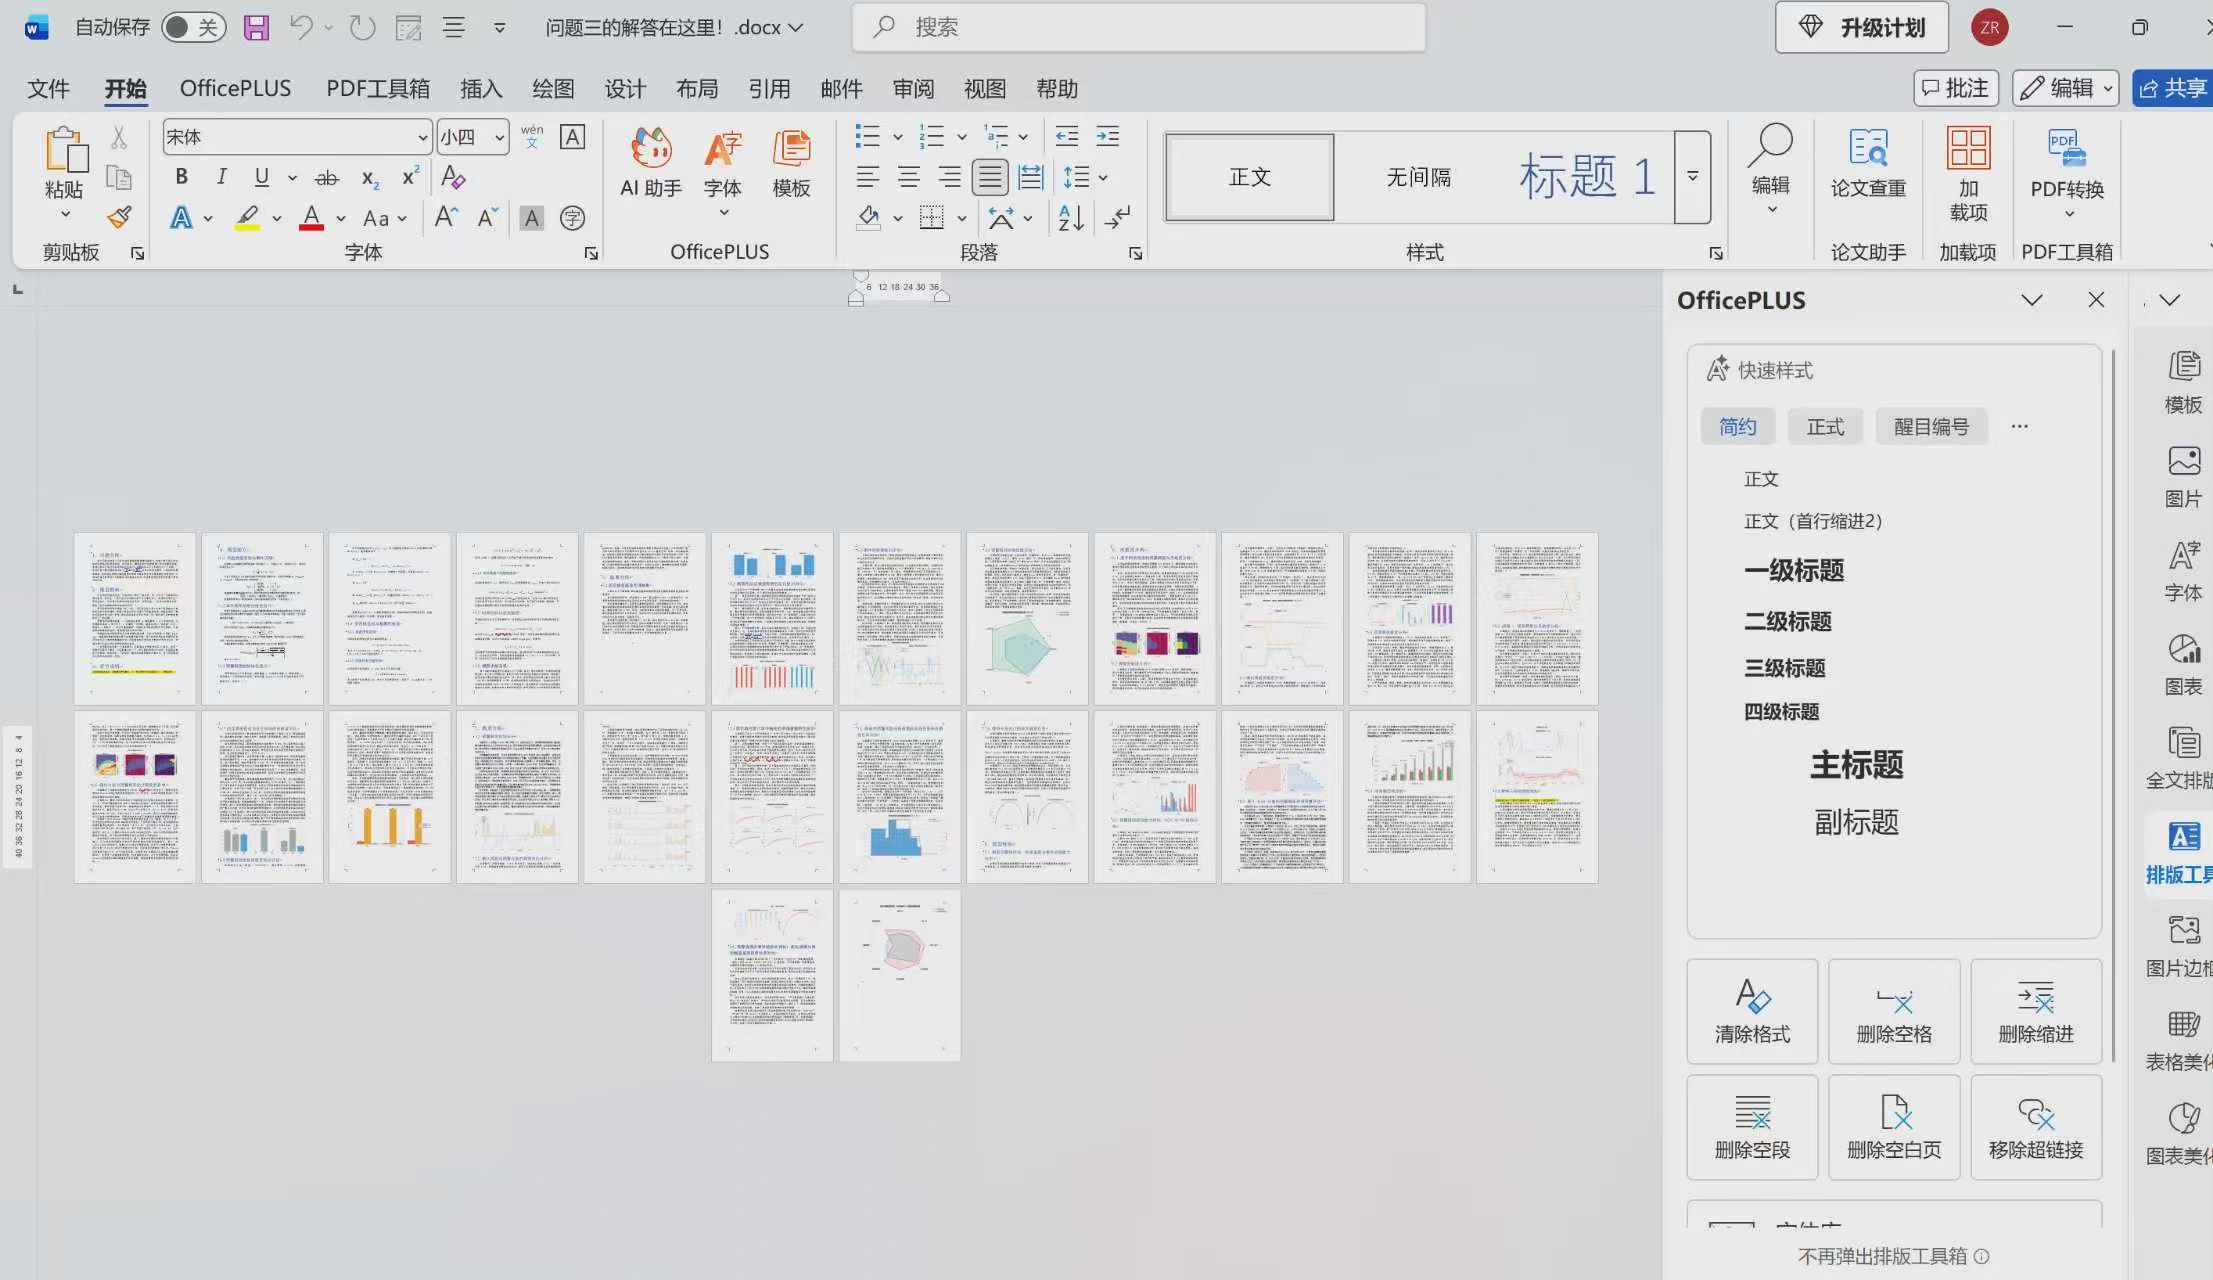Screen dimensions: 2213x1280
Task: Click the 共享 share button
Action: 2171,88
